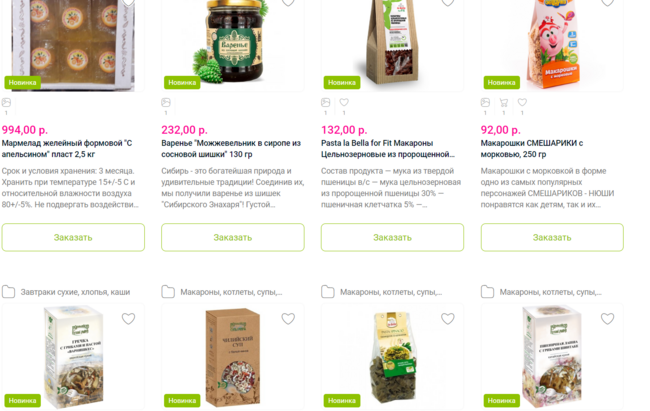Open Макарошки СМЕШАРИКИ с морковью title link

[532, 148]
